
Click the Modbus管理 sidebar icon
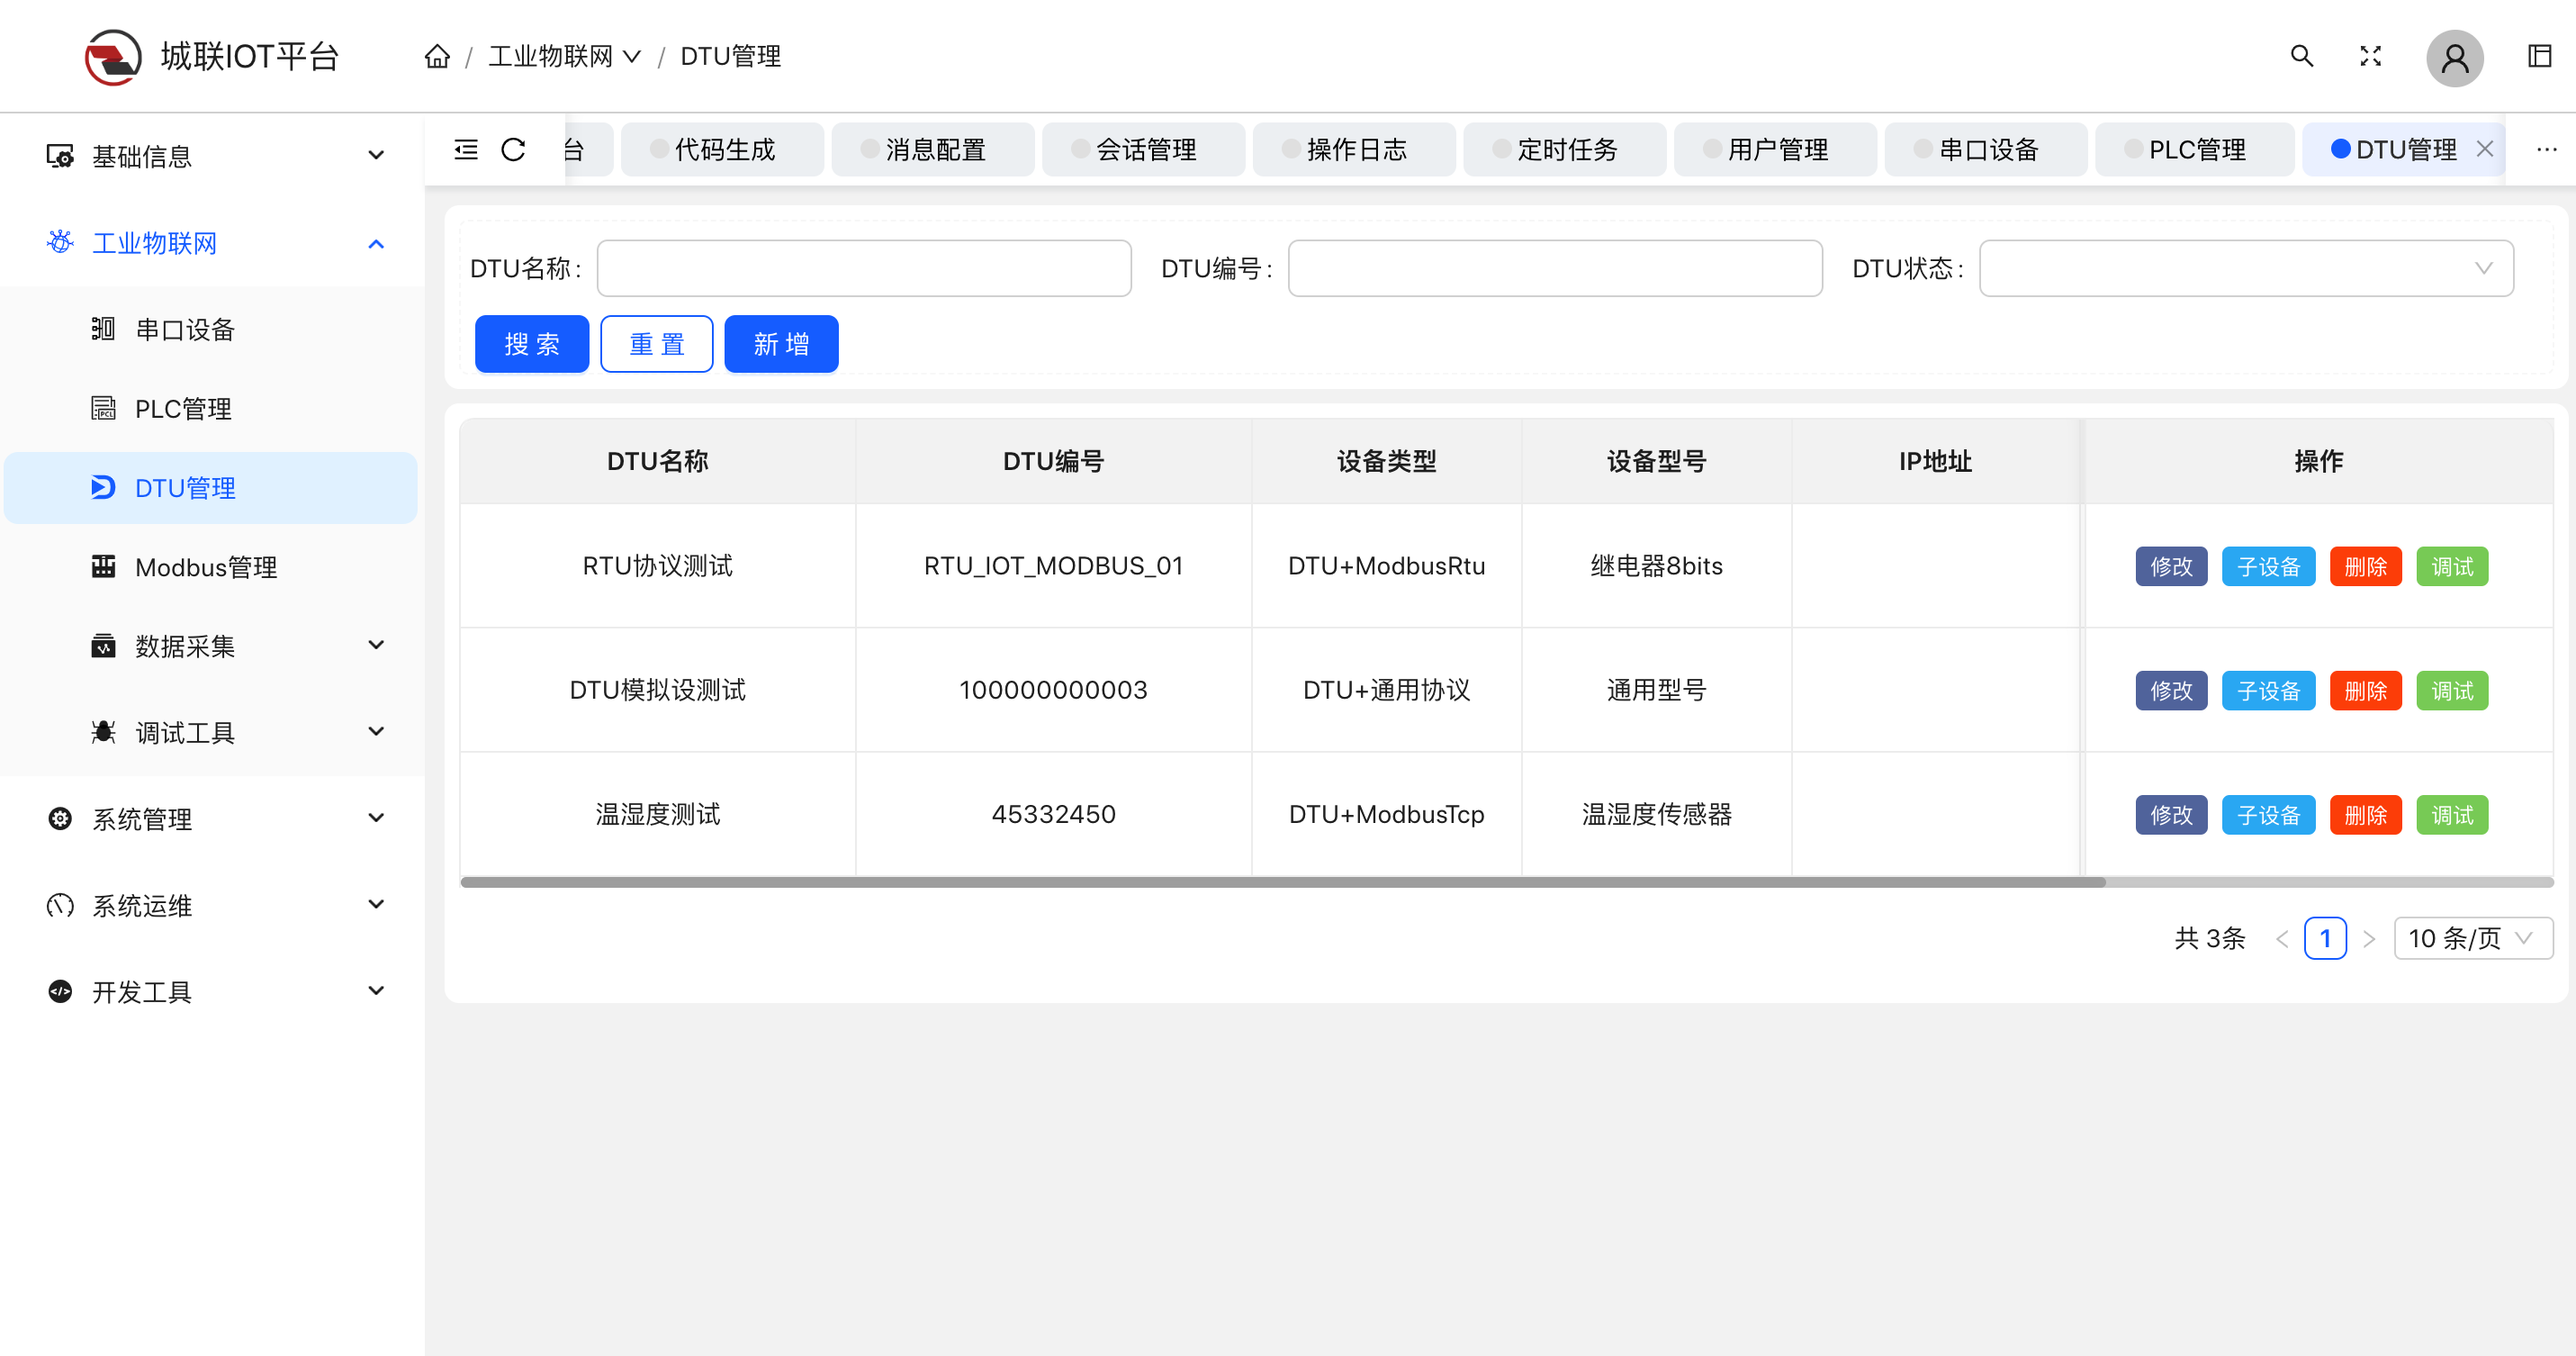click(x=103, y=566)
